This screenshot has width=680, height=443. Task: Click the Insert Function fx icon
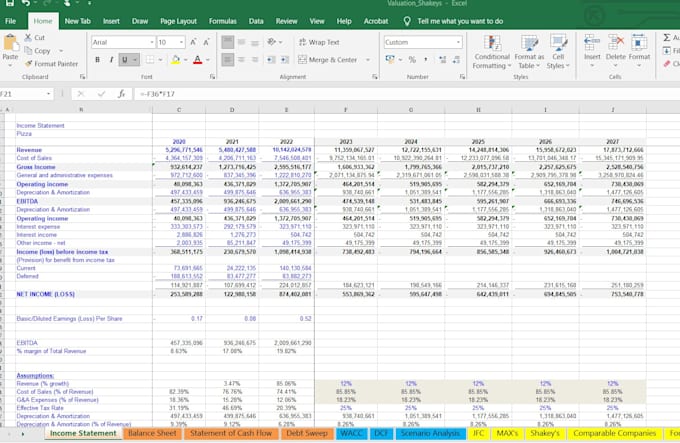[x=121, y=94]
